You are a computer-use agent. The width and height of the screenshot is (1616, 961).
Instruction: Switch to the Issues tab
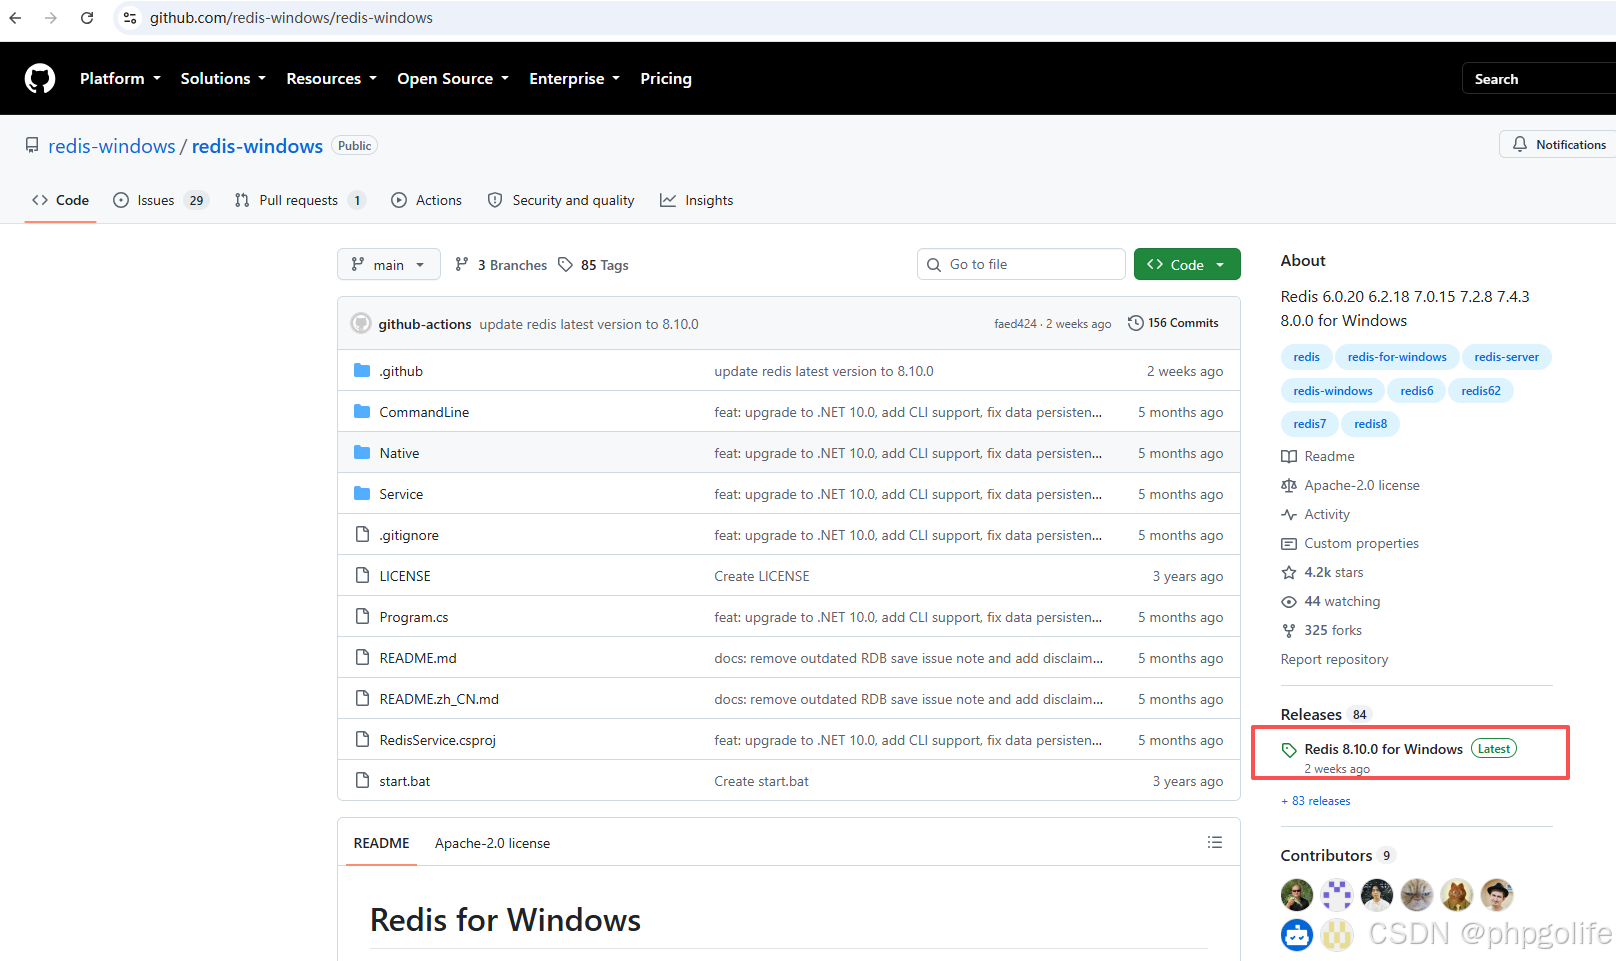click(160, 201)
